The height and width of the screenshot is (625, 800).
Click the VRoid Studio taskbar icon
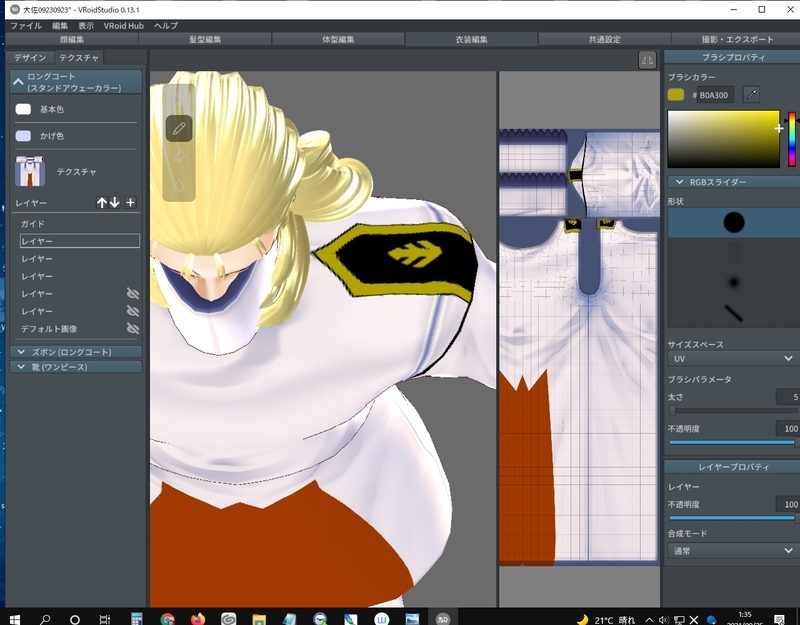tap(443, 619)
